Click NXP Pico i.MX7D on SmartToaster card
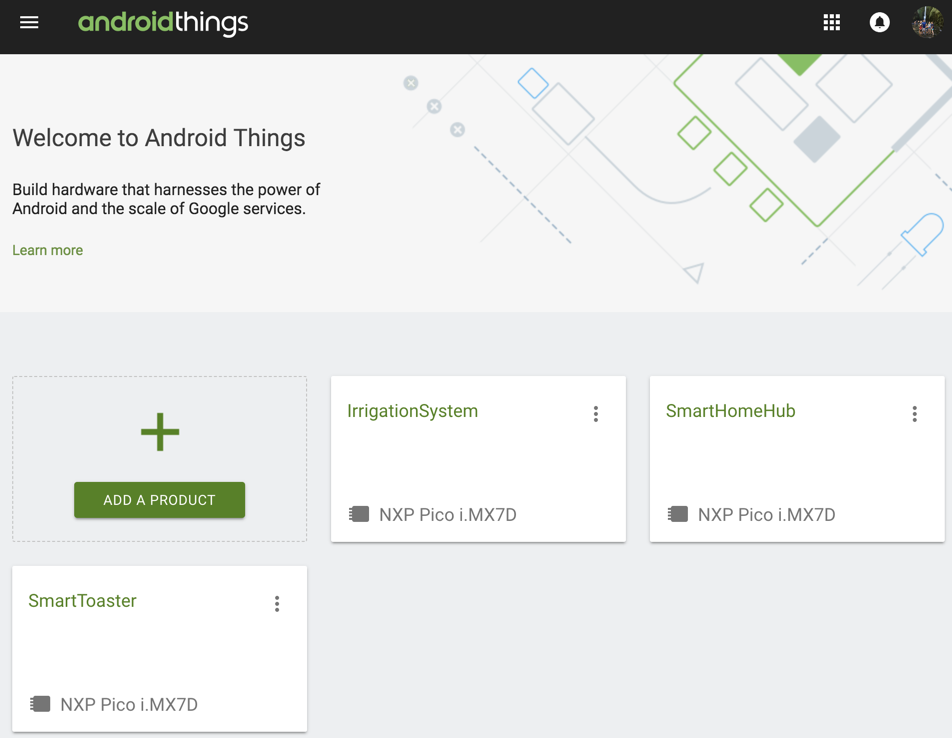Viewport: 952px width, 738px height. [x=129, y=705]
